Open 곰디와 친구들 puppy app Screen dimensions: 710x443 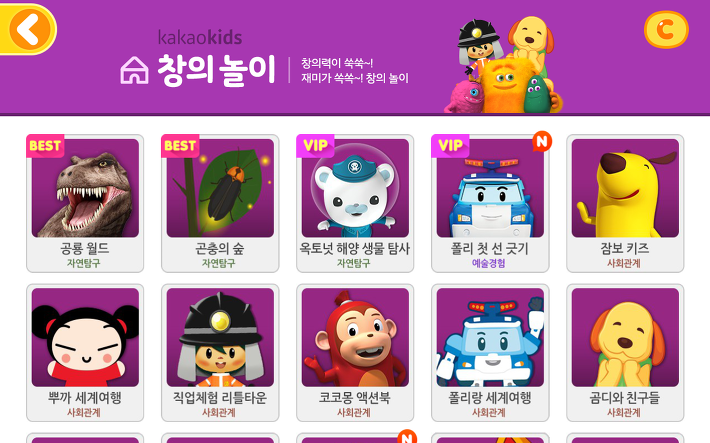pos(625,353)
